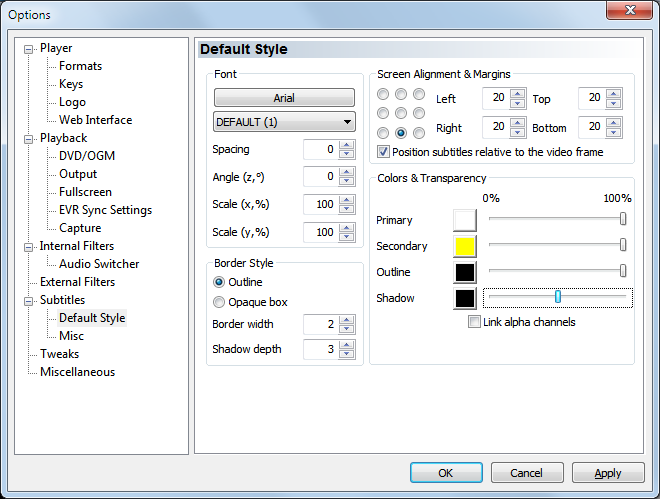The image size is (660, 499).
Task: Click the Arial font button
Action: (285, 98)
